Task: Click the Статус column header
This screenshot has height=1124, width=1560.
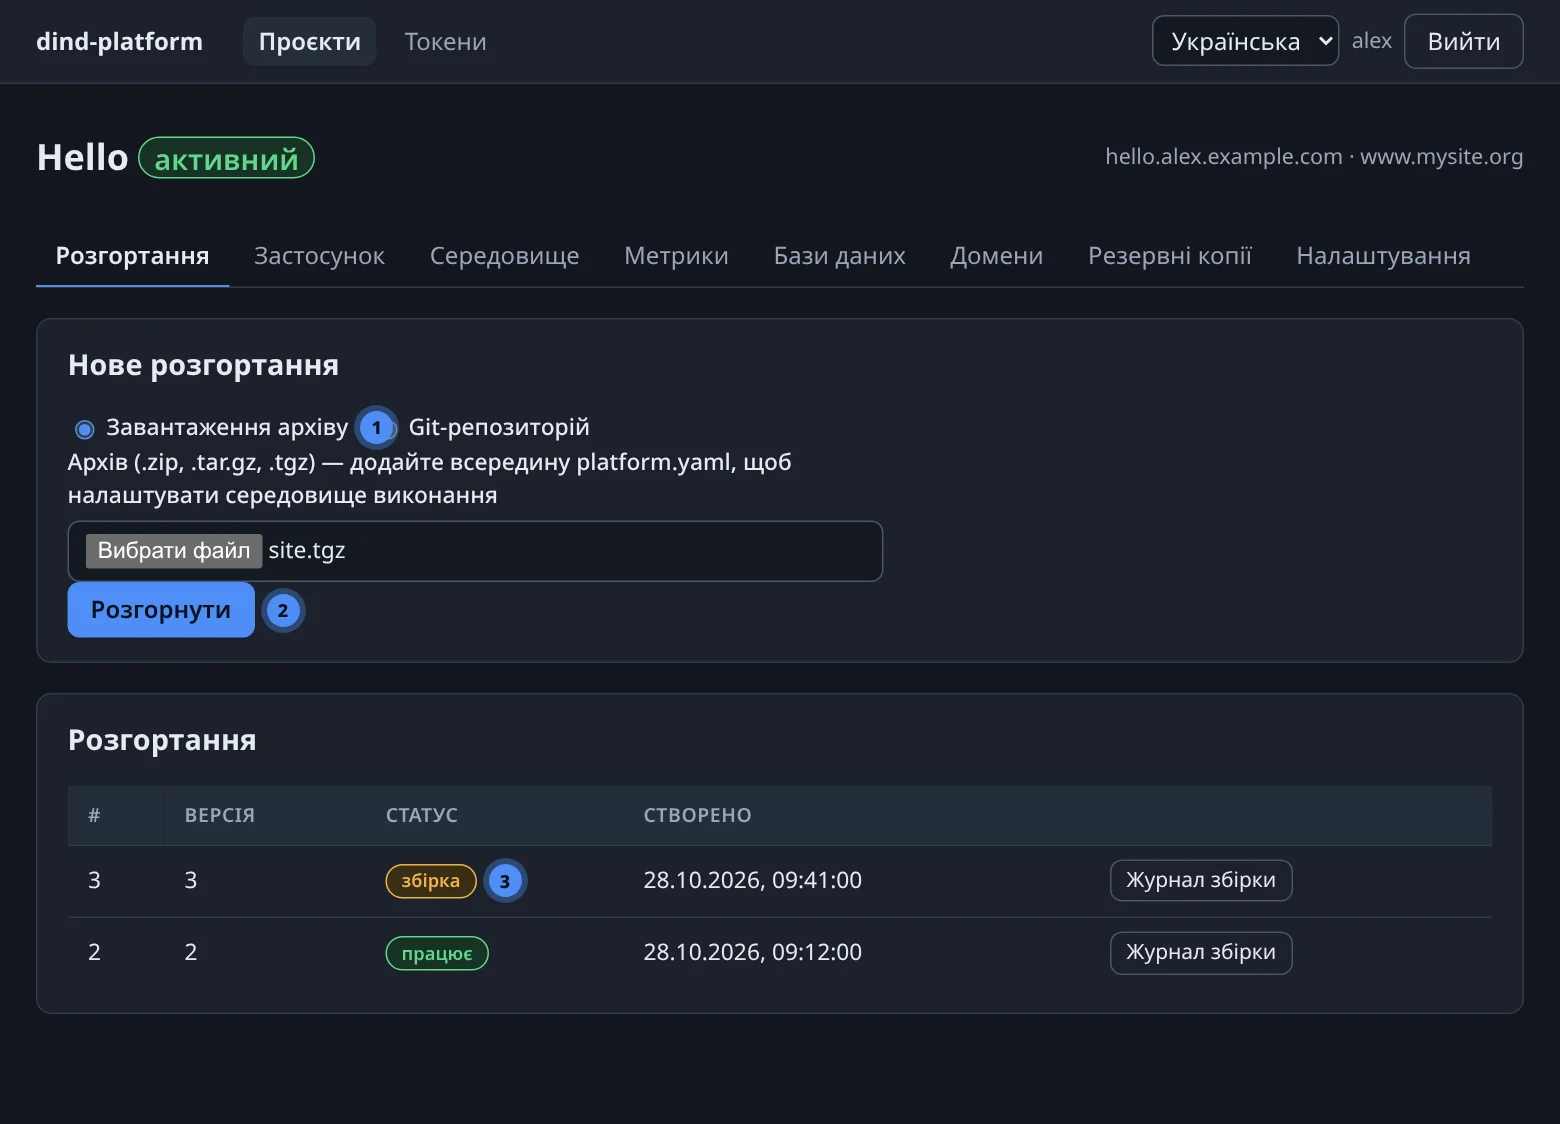Action: pyautogui.click(x=422, y=815)
